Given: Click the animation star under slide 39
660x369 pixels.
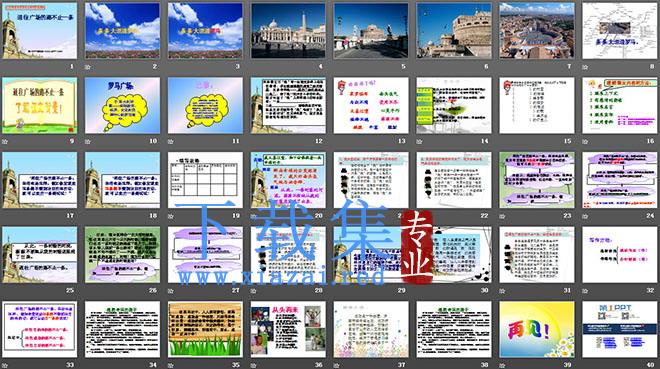Looking at the screenshot, I should pyautogui.click(x=502, y=366).
